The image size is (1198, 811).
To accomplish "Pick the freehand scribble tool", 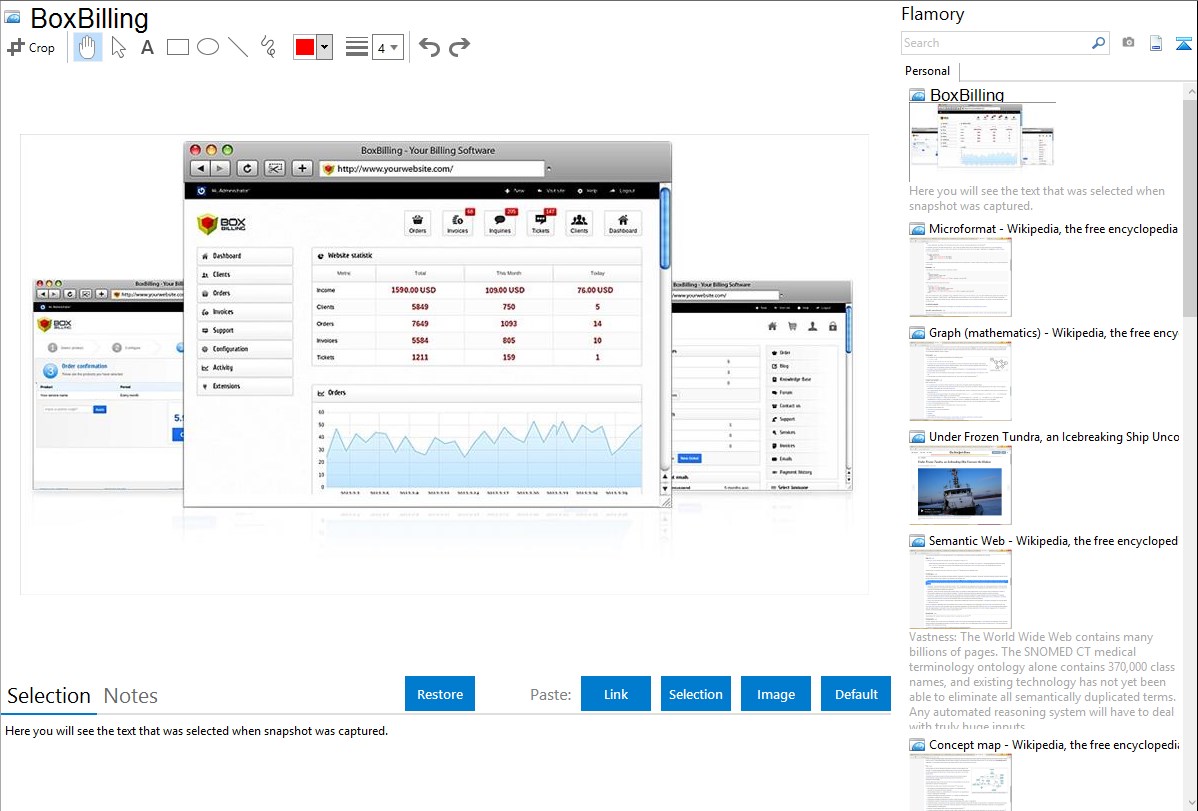I will (x=268, y=47).
